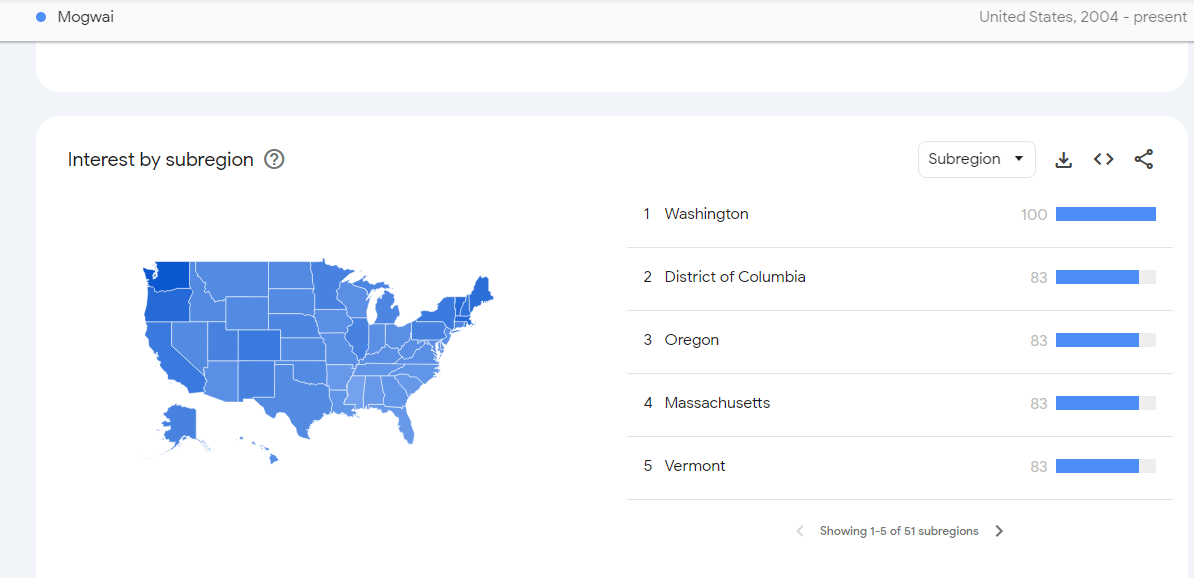Go to previous page of subregions
Image resolution: width=1194 pixels, height=578 pixels.
[800, 531]
